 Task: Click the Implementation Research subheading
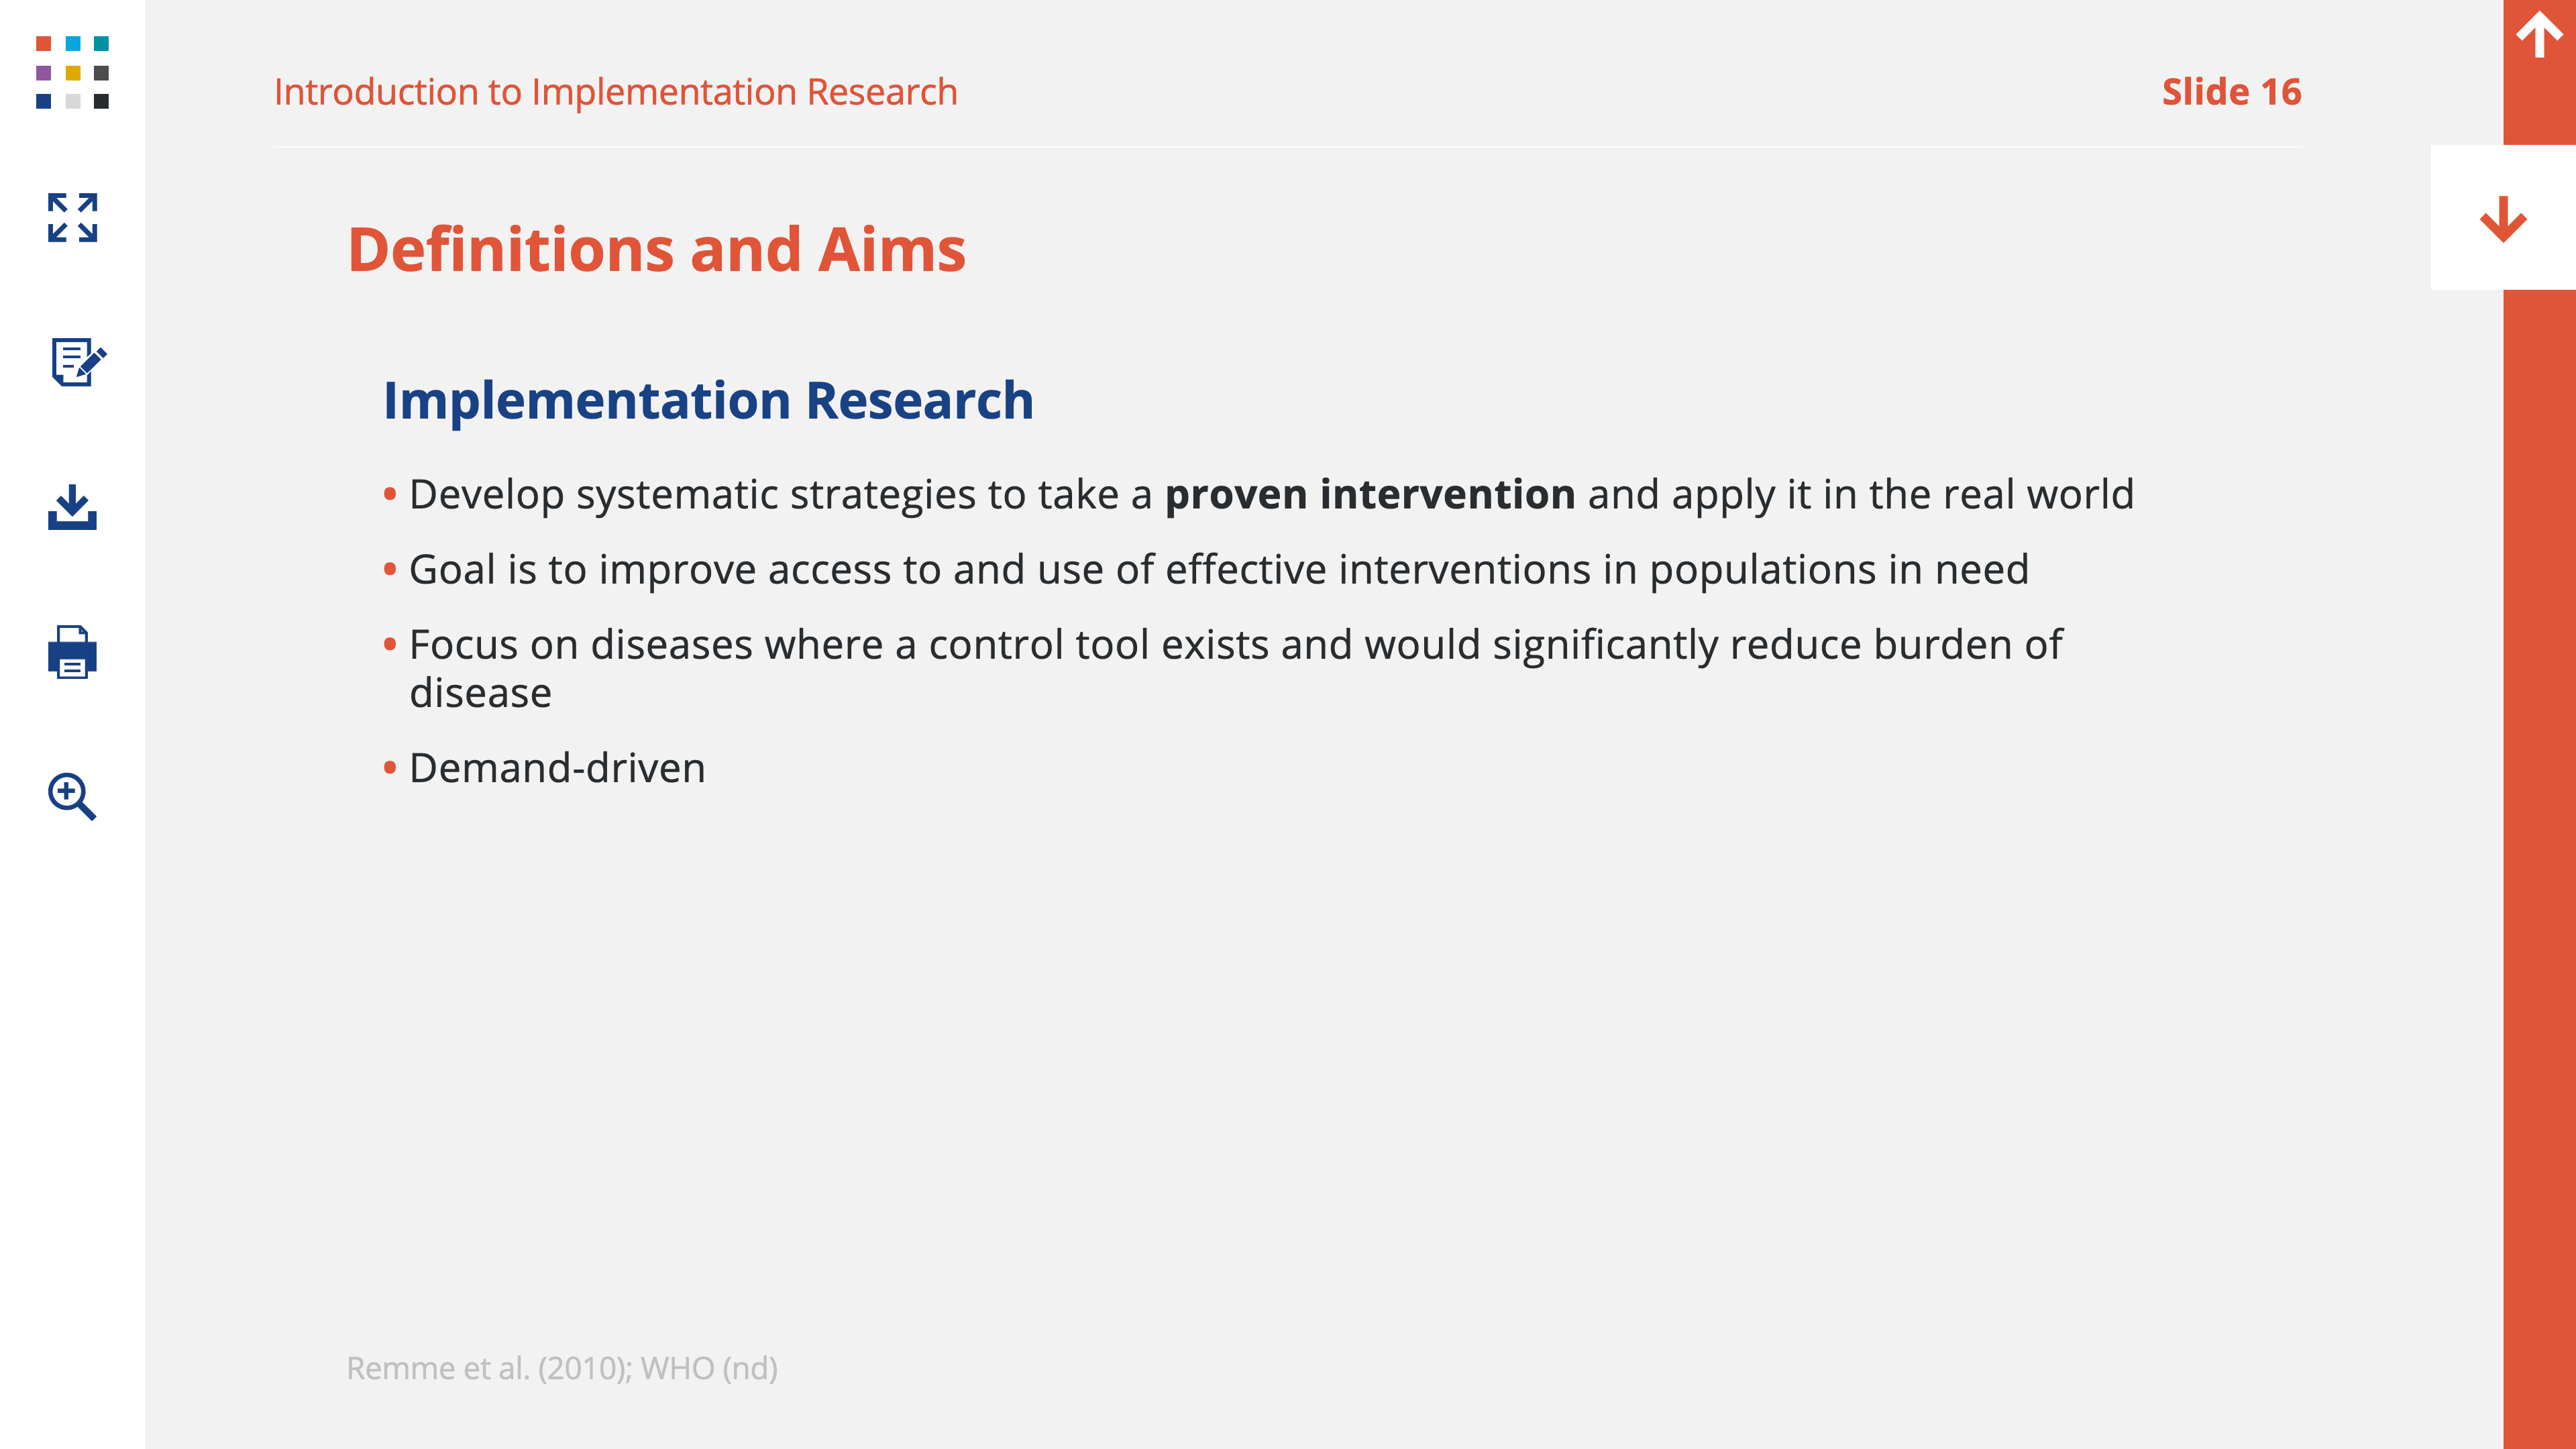pos(708,400)
